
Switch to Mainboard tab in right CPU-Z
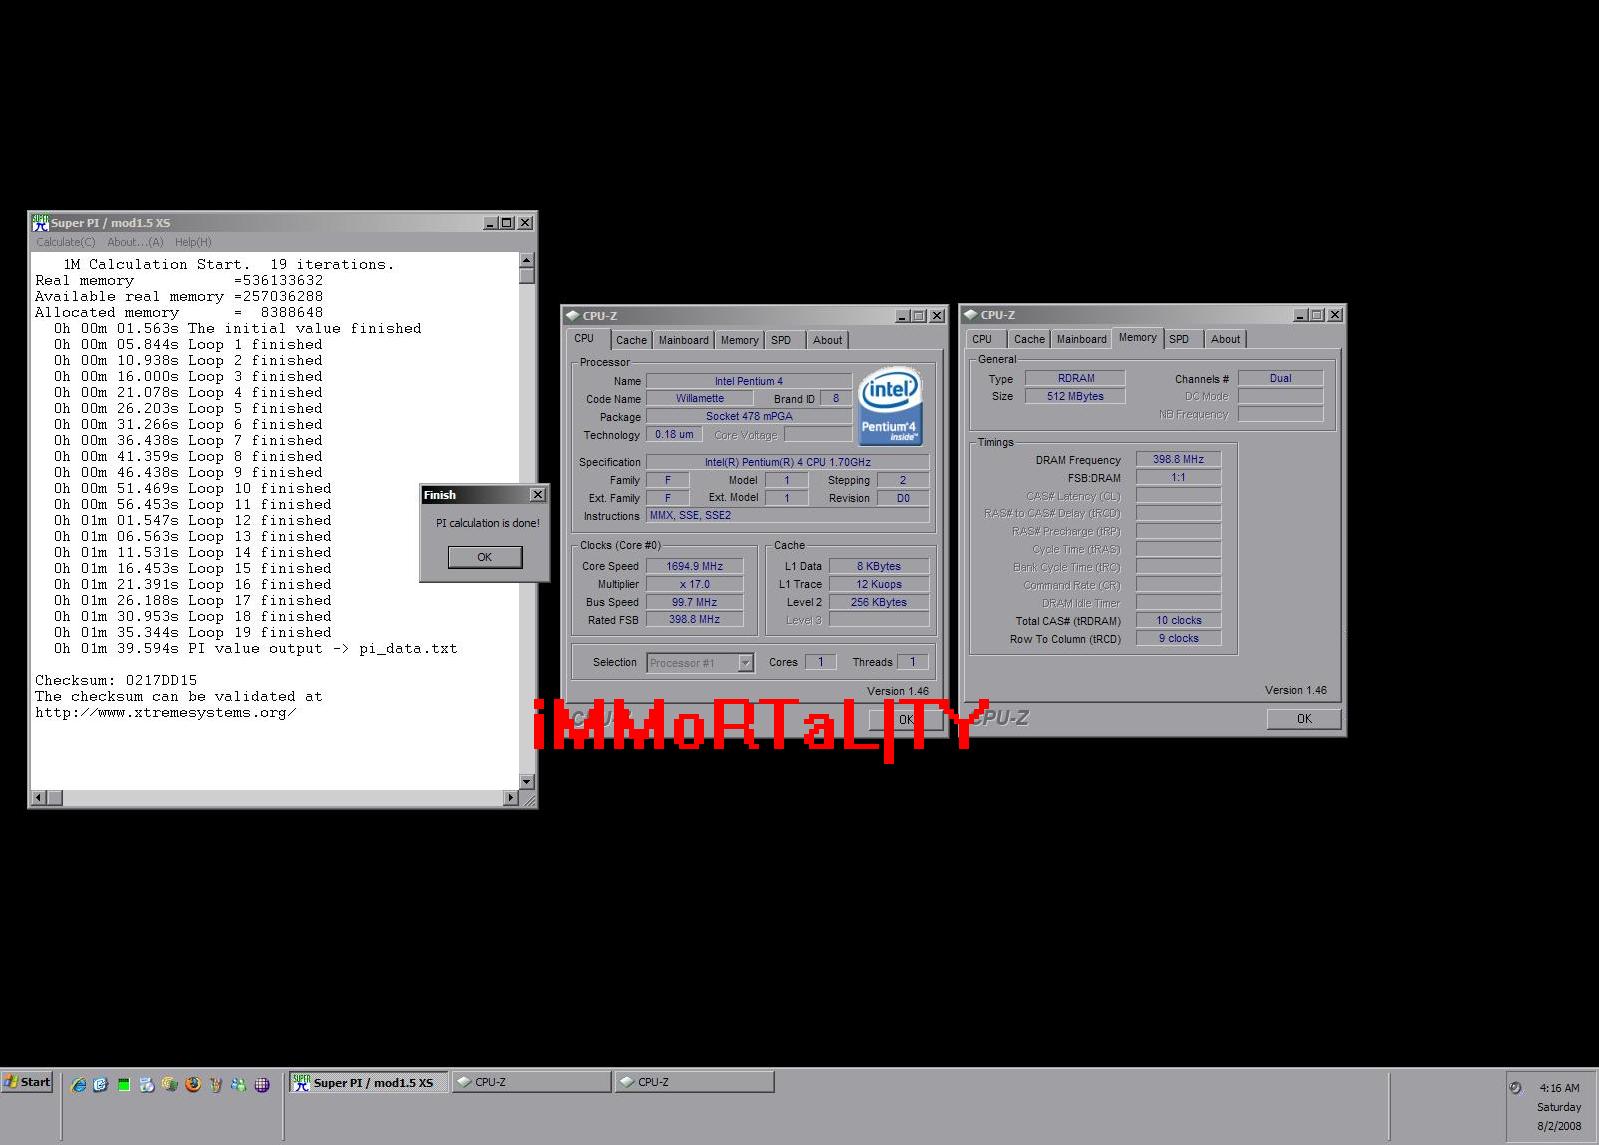tap(1081, 339)
